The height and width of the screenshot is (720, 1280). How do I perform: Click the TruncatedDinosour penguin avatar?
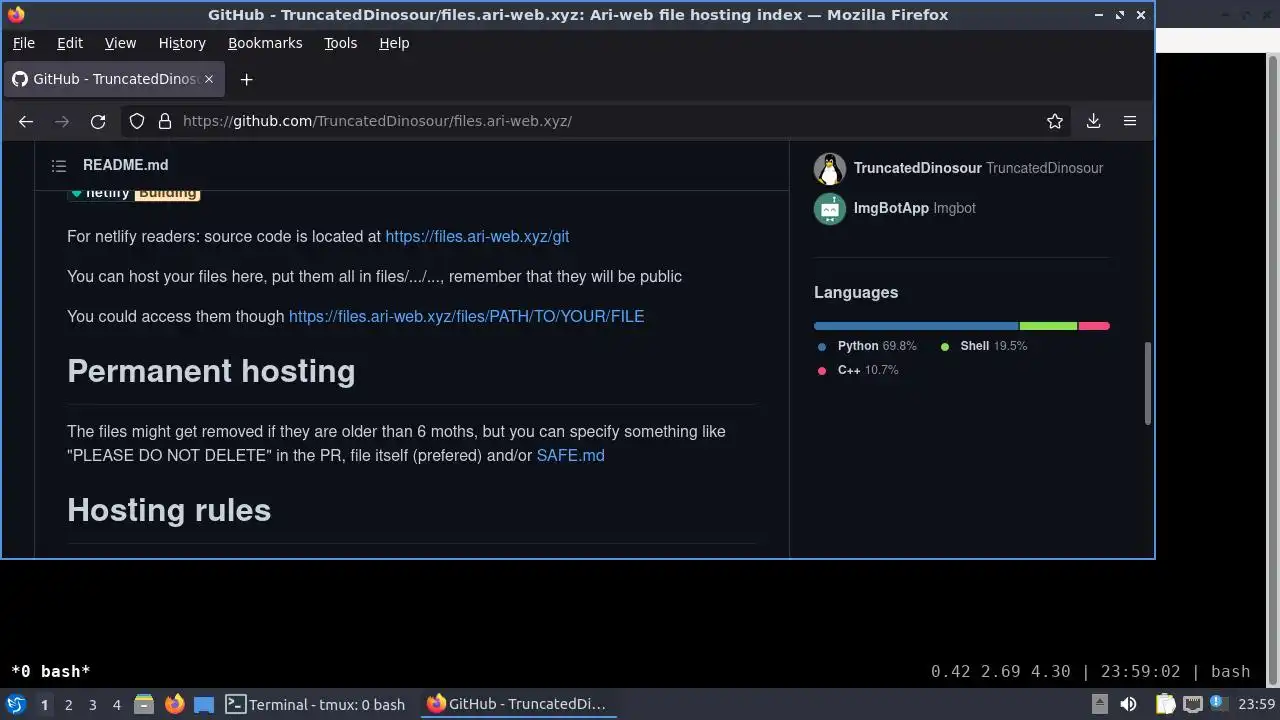click(x=830, y=169)
